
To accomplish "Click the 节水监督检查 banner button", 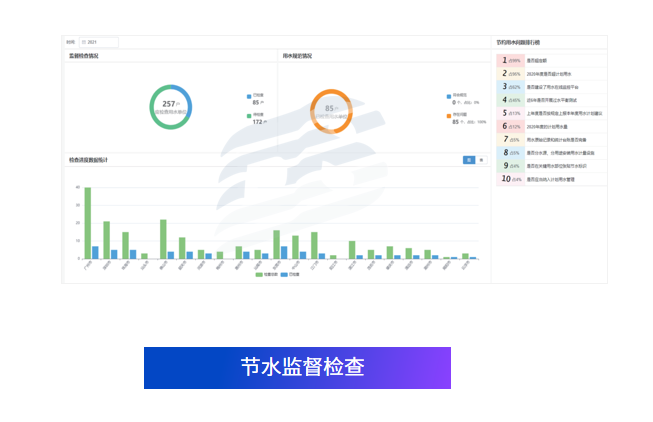I will pos(297,367).
